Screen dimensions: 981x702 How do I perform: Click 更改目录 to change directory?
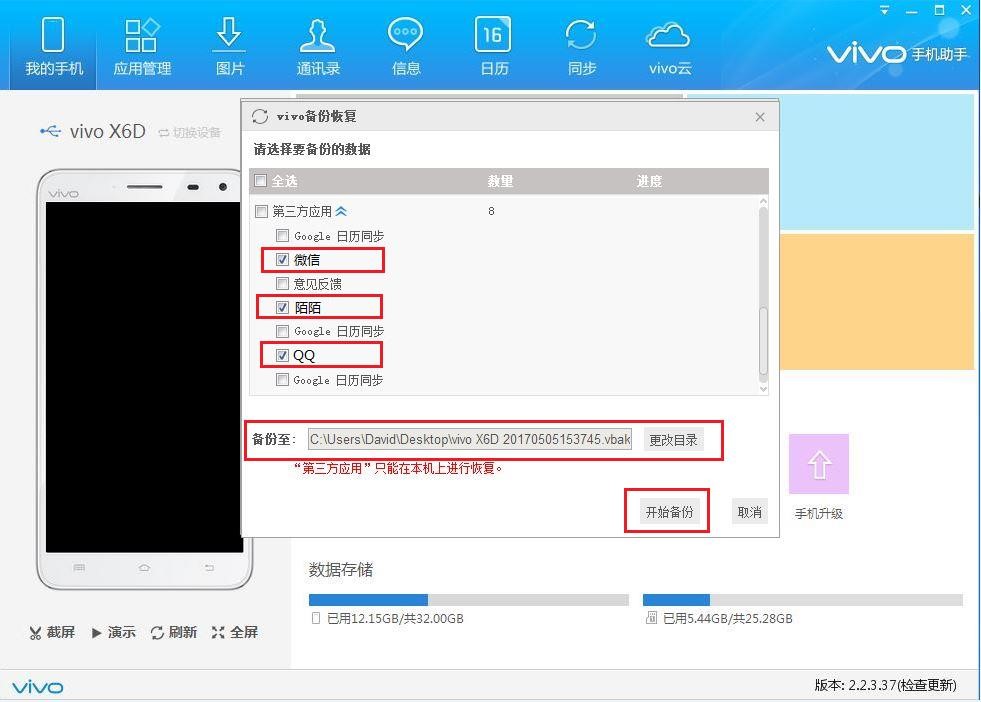pyautogui.click(x=673, y=440)
